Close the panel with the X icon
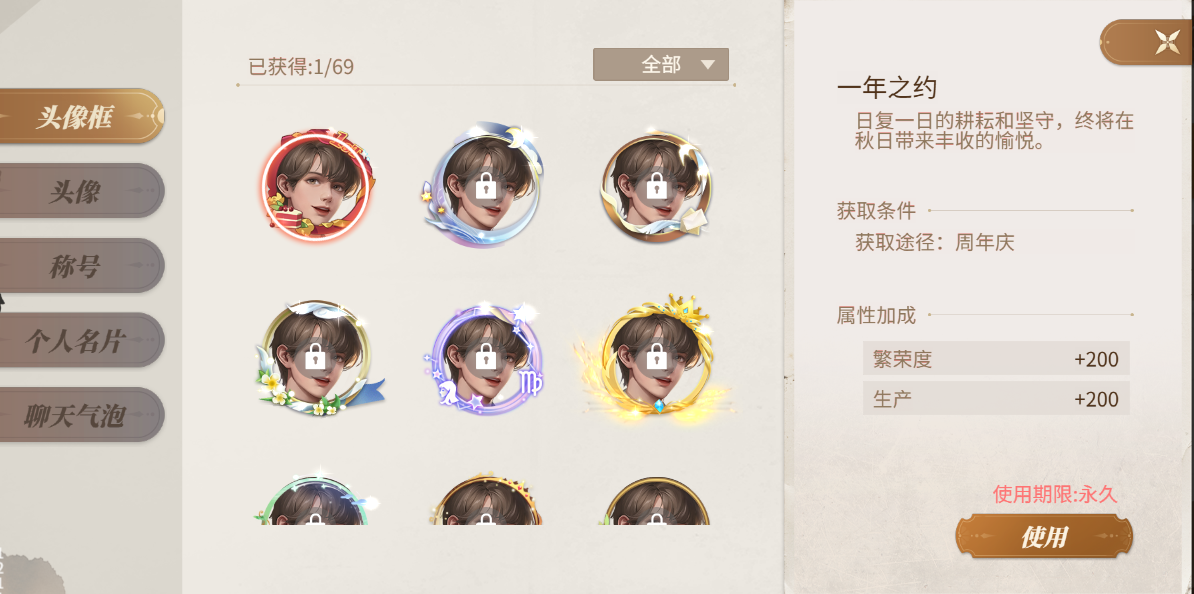 coord(1166,42)
